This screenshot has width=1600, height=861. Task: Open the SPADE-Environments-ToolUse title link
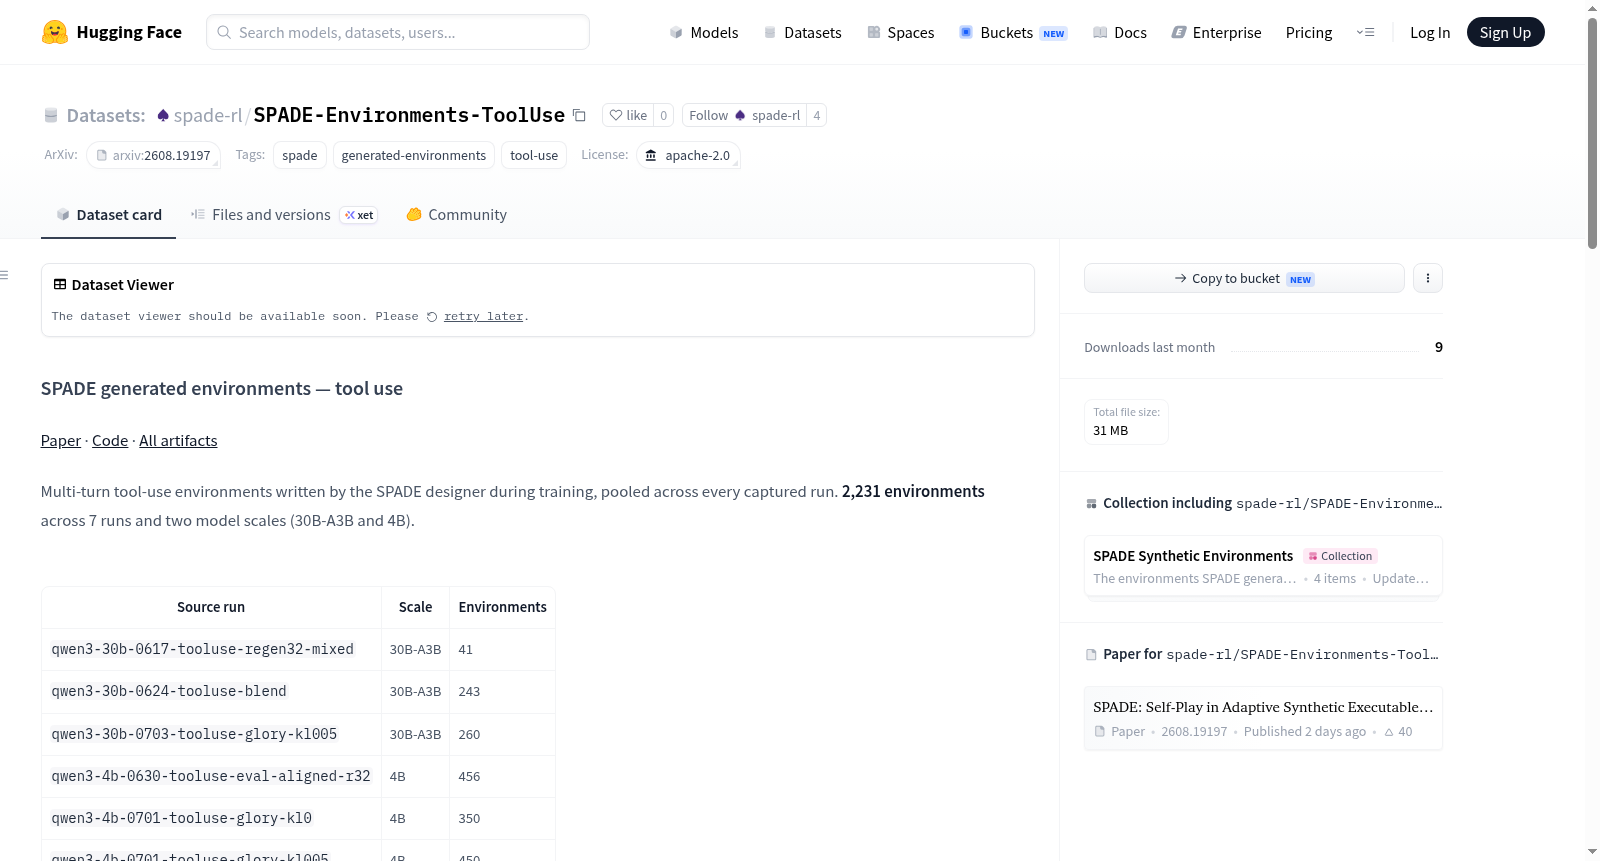pos(409,115)
